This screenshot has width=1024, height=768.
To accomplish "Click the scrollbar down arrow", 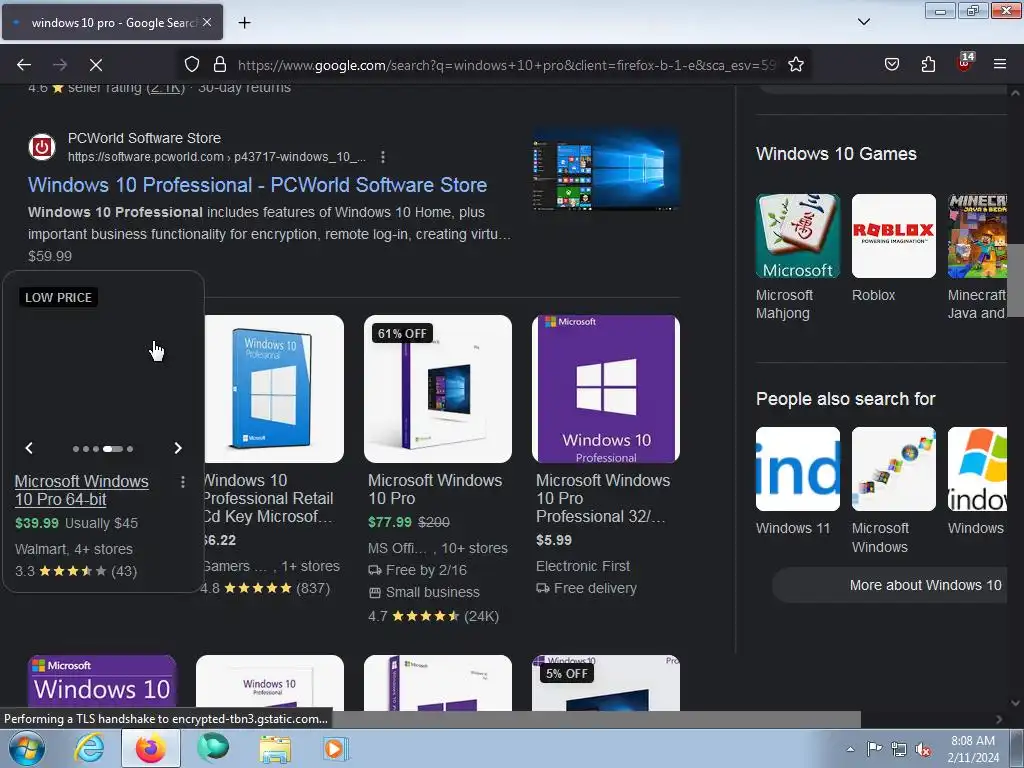I will coord(1016,703).
